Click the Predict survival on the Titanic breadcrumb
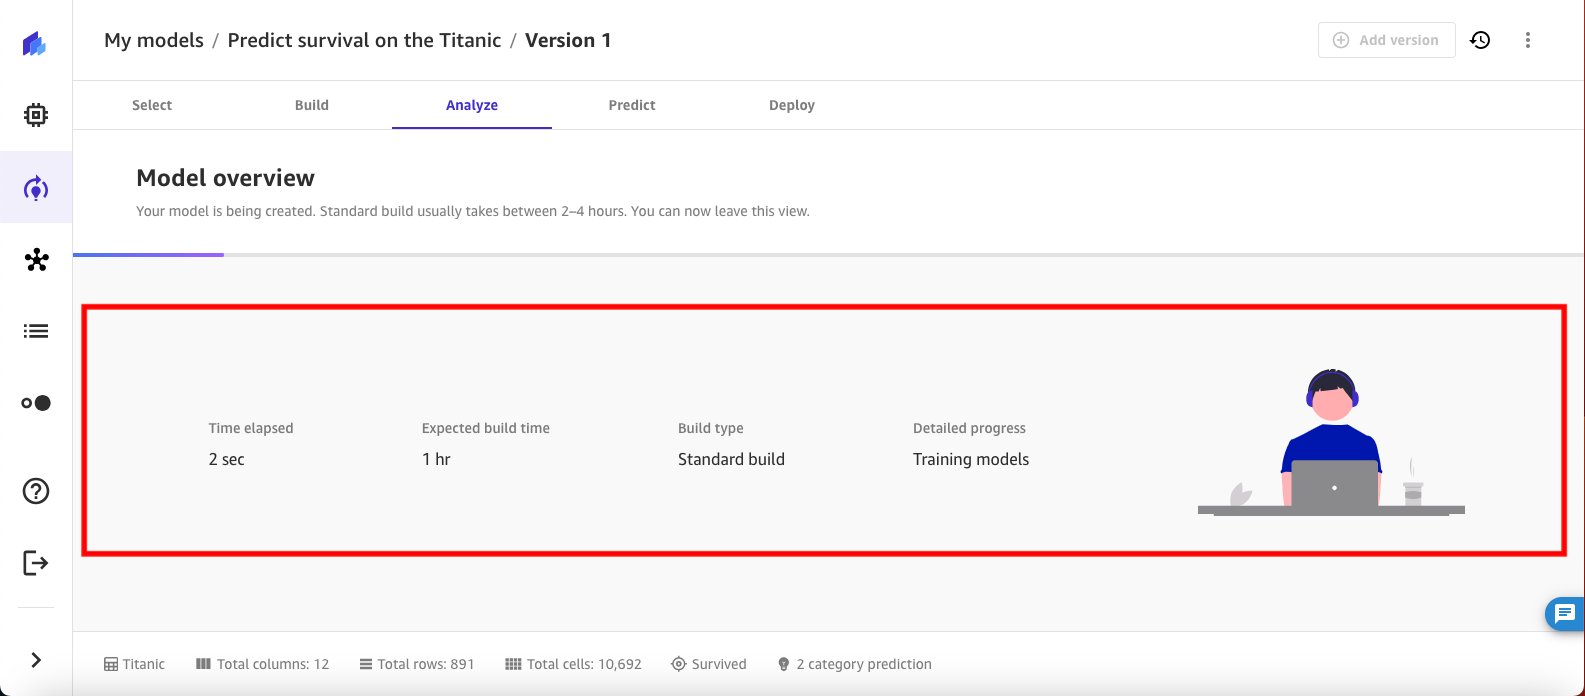The width and height of the screenshot is (1585, 696). (x=365, y=40)
